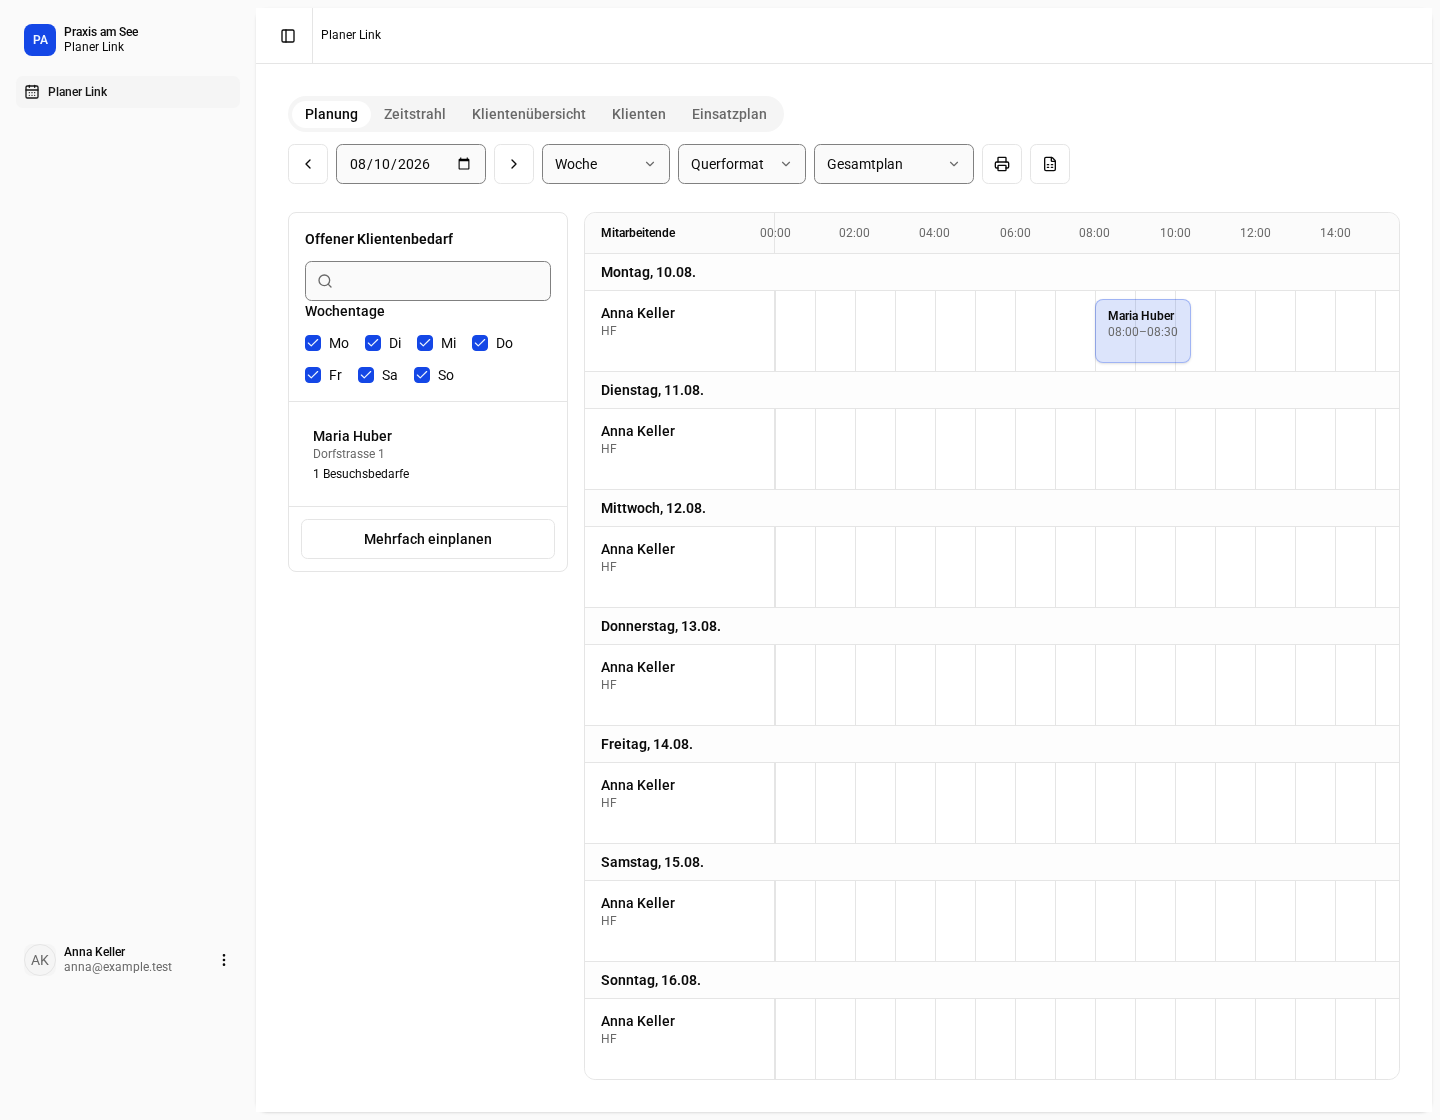Image resolution: width=1440 pixels, height=1120 pixels.
Task: Click the AK user avatar
Action: 40,960
